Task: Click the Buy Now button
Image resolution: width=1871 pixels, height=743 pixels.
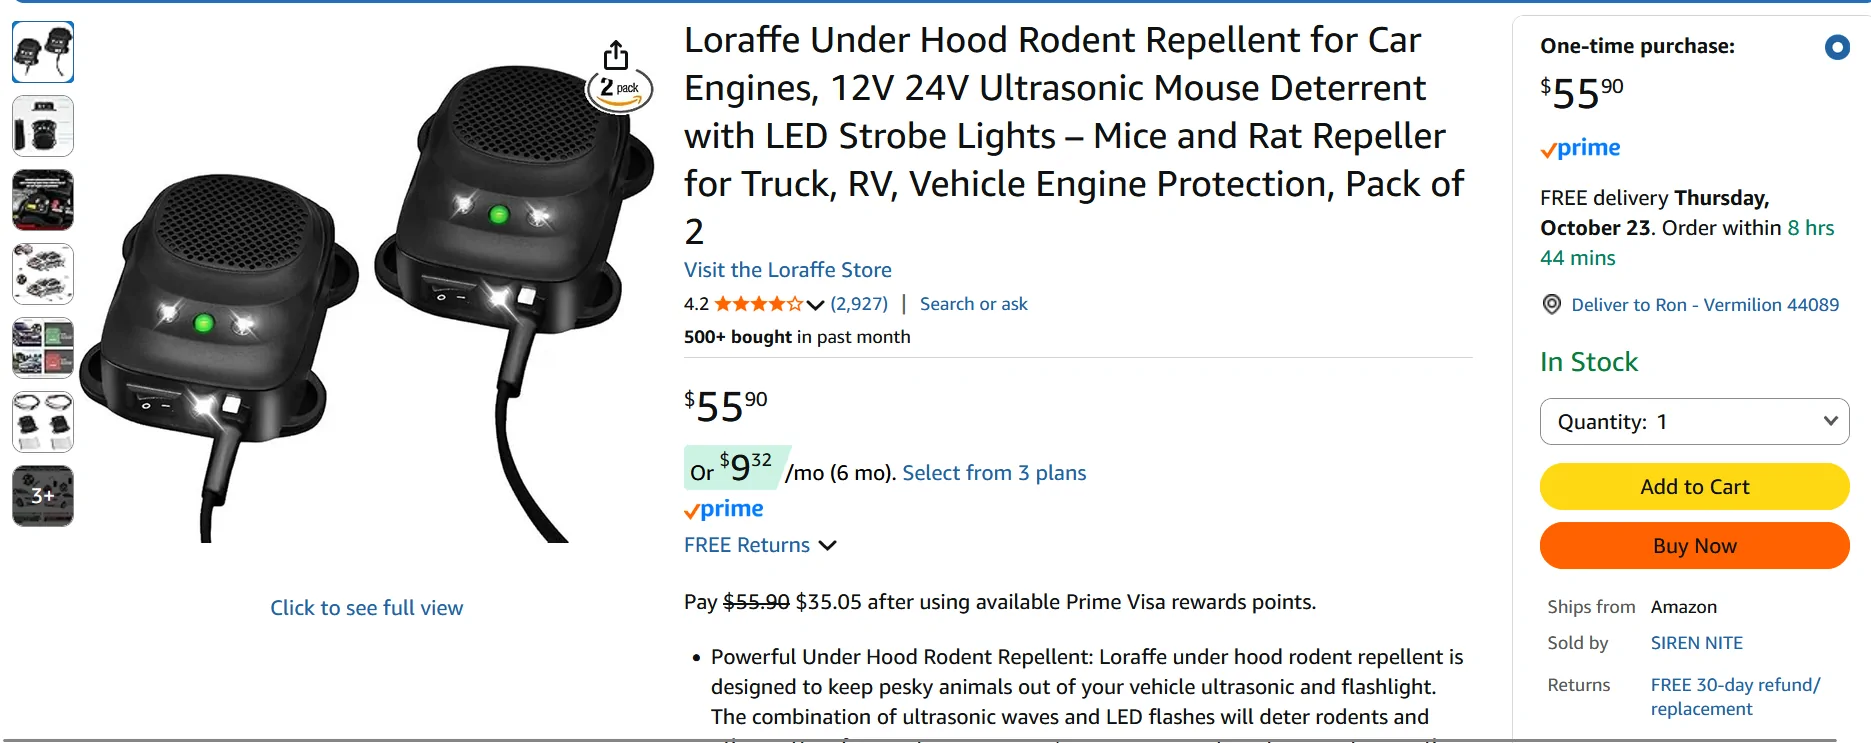Action: [x=1694, y=546]
